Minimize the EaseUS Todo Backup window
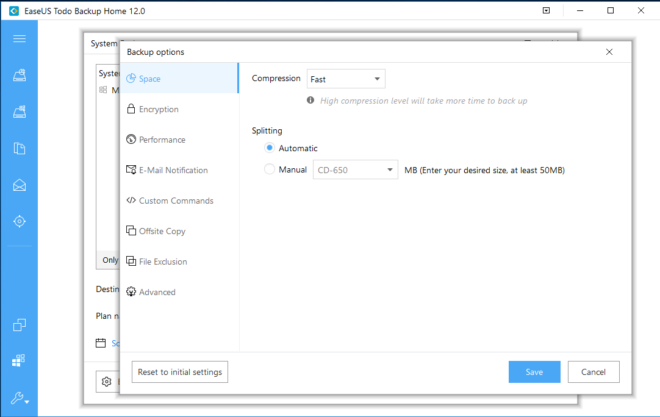The height and width of the screenshot is (417, 660). (580, 11)
